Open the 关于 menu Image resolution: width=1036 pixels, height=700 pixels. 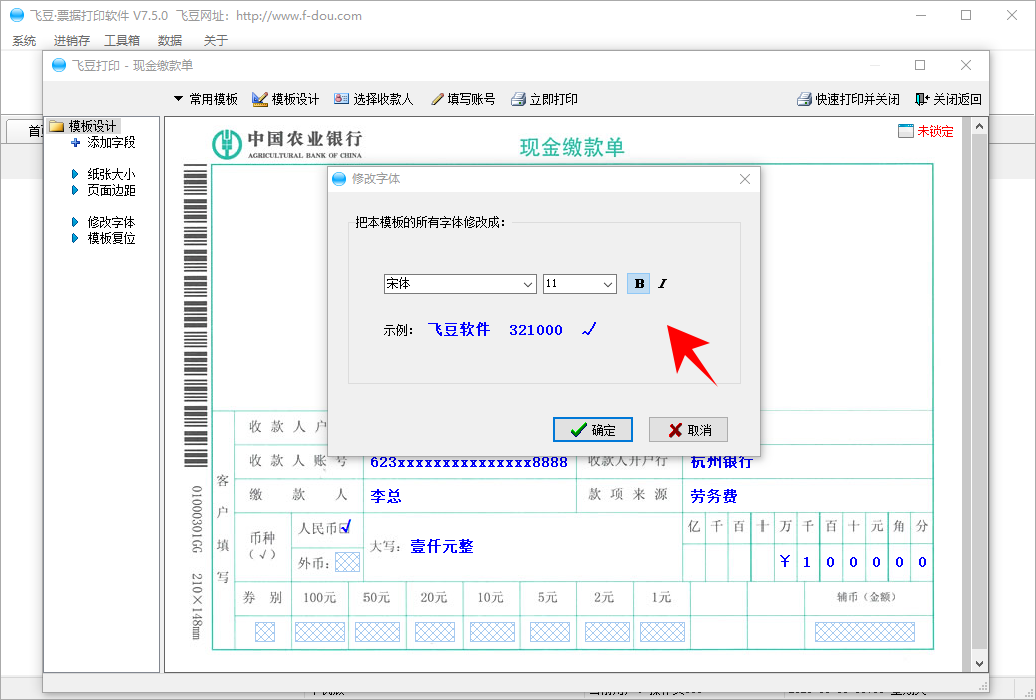(x=215, y=40)
